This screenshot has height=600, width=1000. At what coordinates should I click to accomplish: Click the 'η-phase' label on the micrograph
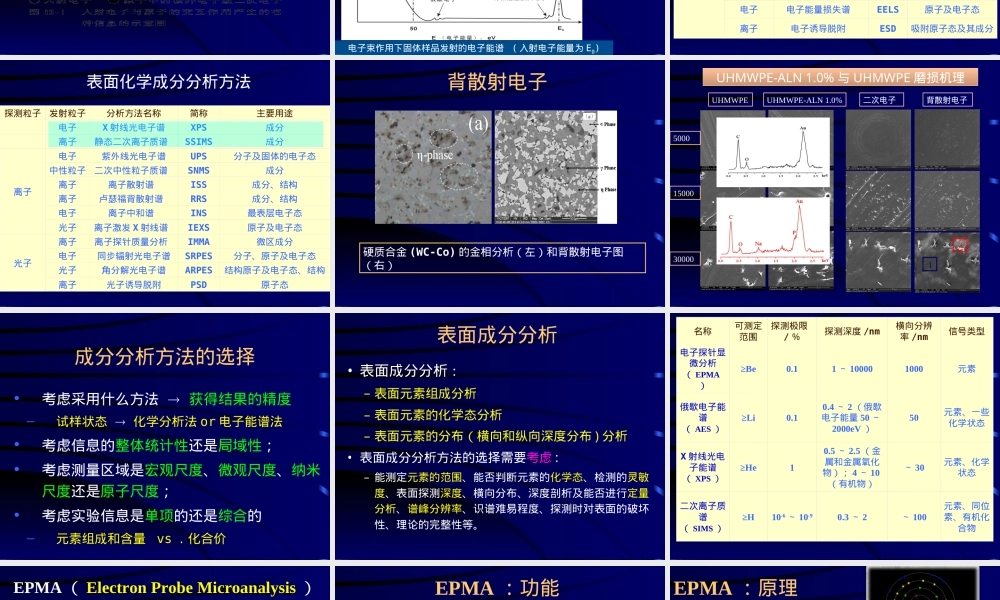click(x=435, y=155)
